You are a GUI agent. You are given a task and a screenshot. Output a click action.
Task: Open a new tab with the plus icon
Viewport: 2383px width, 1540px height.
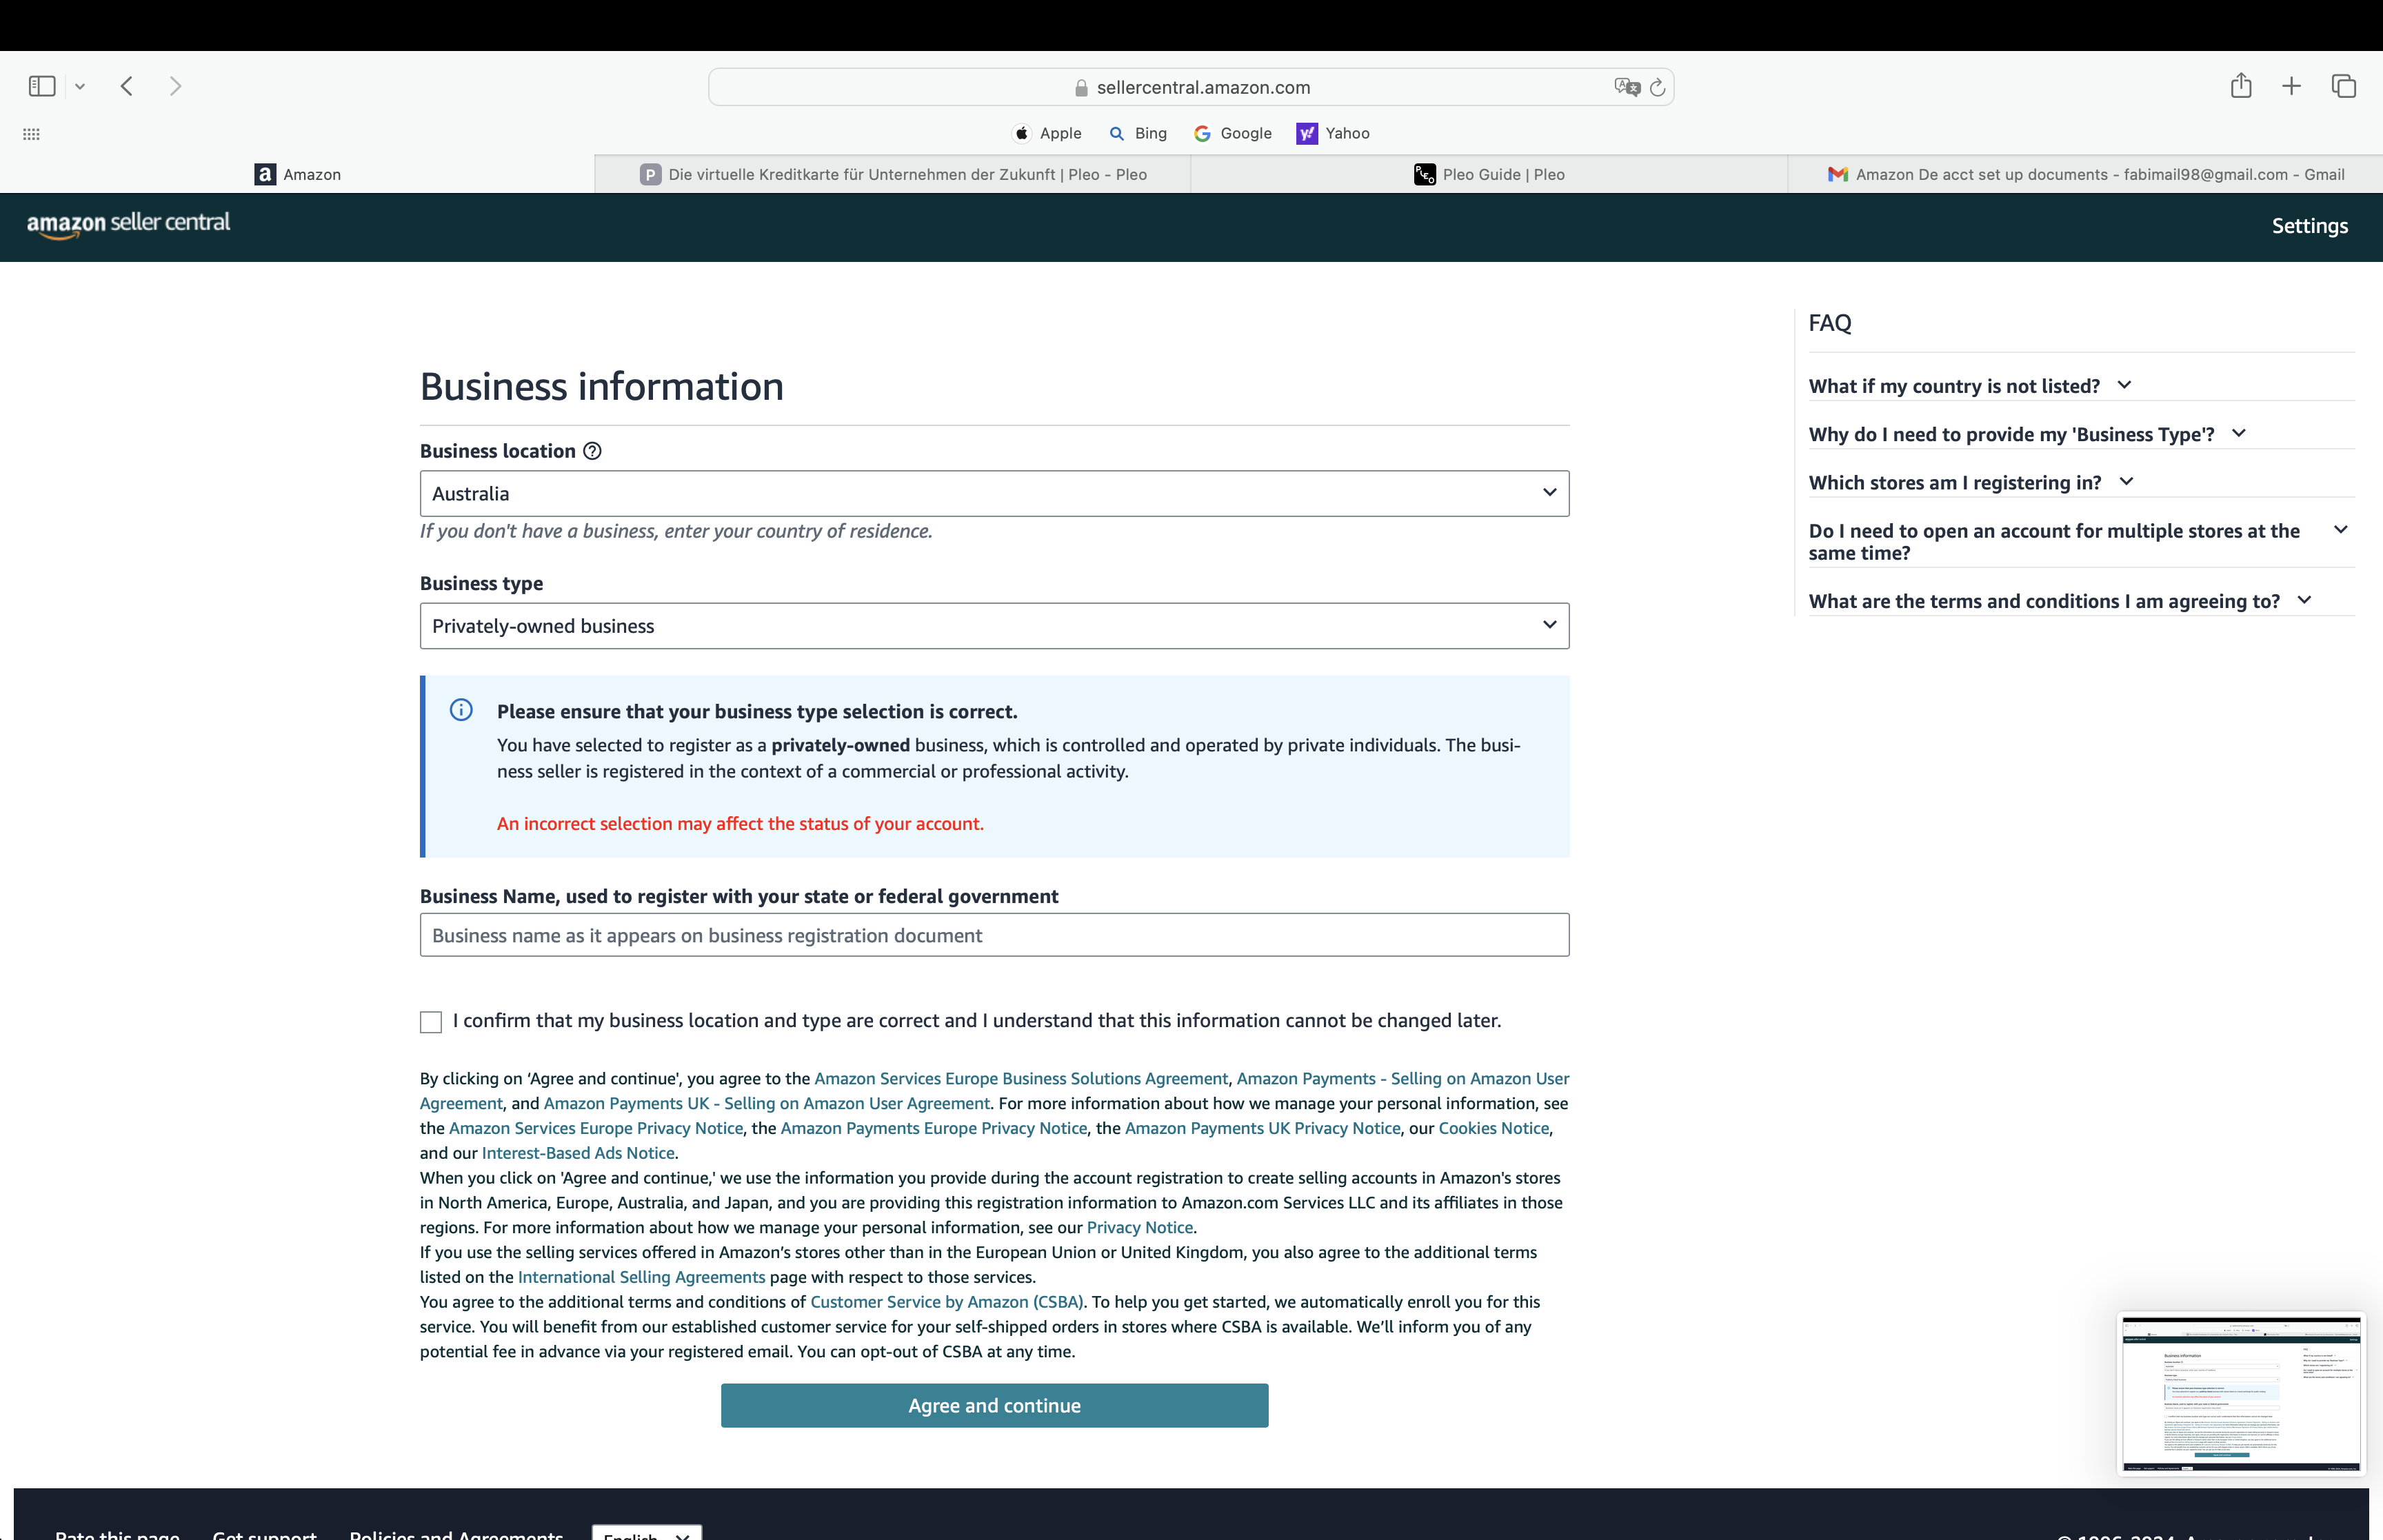click(2291, 86)
